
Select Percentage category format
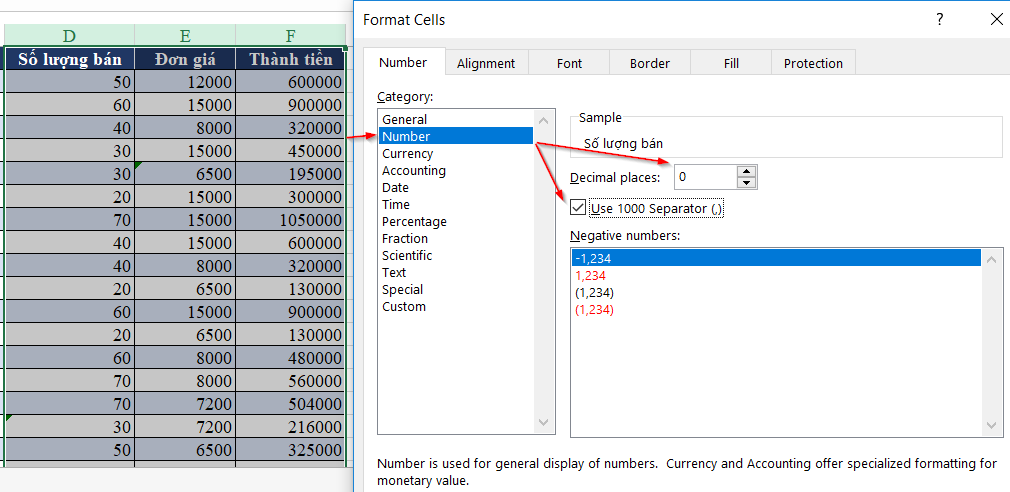click(414, 222)
